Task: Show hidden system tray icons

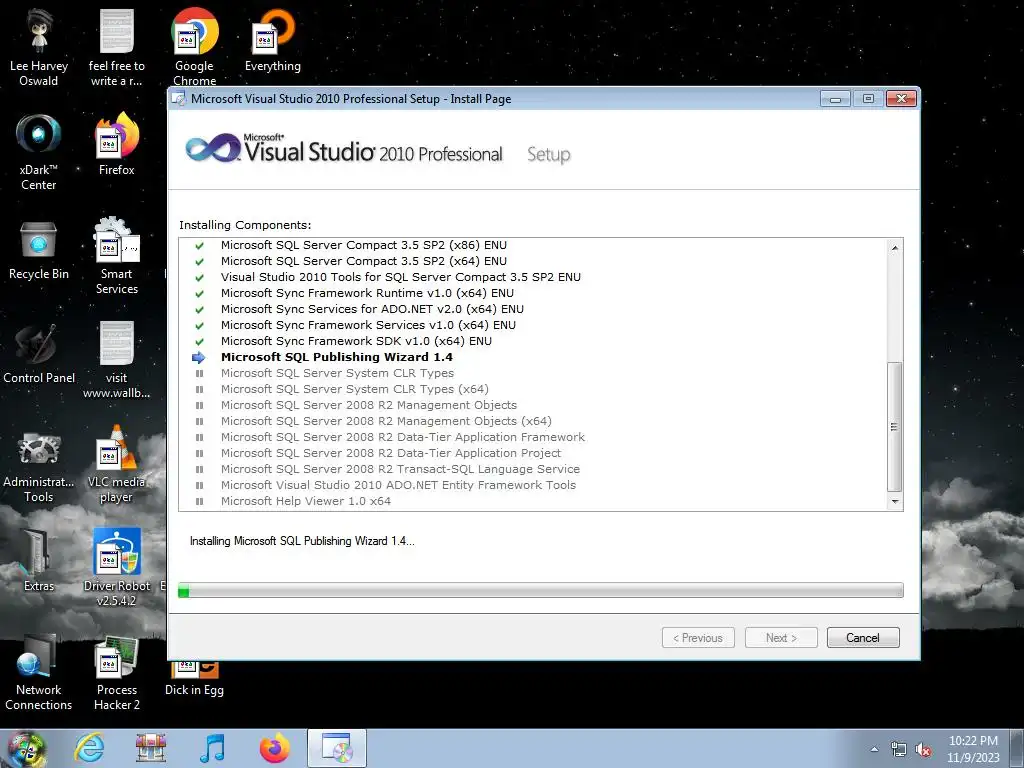Action: tap(874, 749)
